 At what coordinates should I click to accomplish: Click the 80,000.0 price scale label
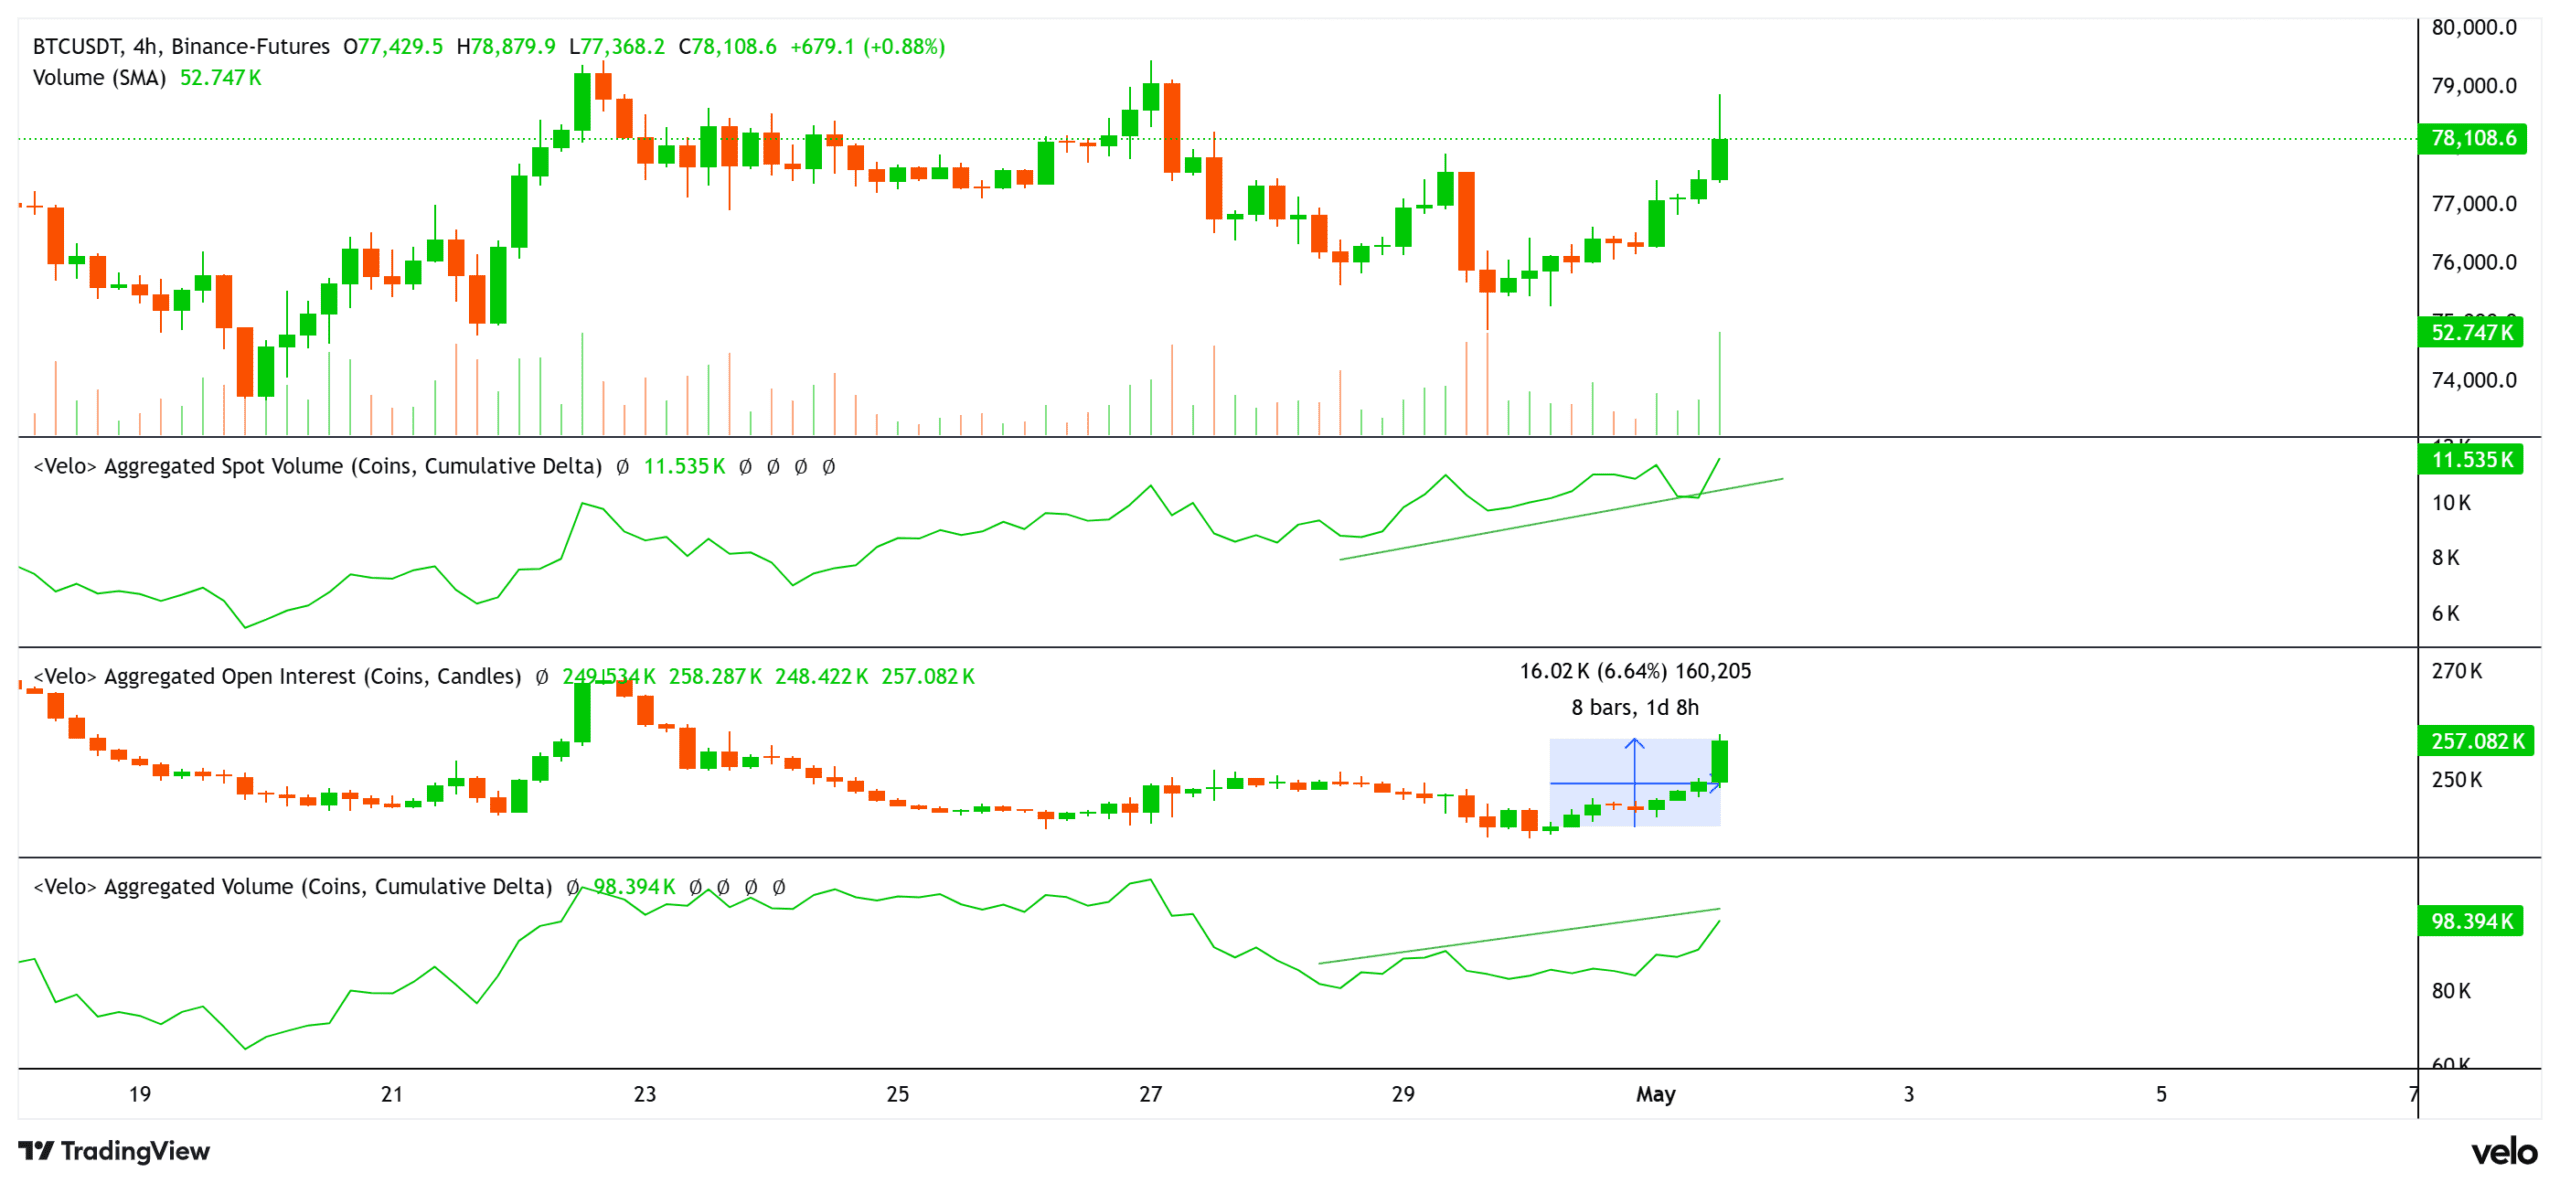click(2474, 28)
